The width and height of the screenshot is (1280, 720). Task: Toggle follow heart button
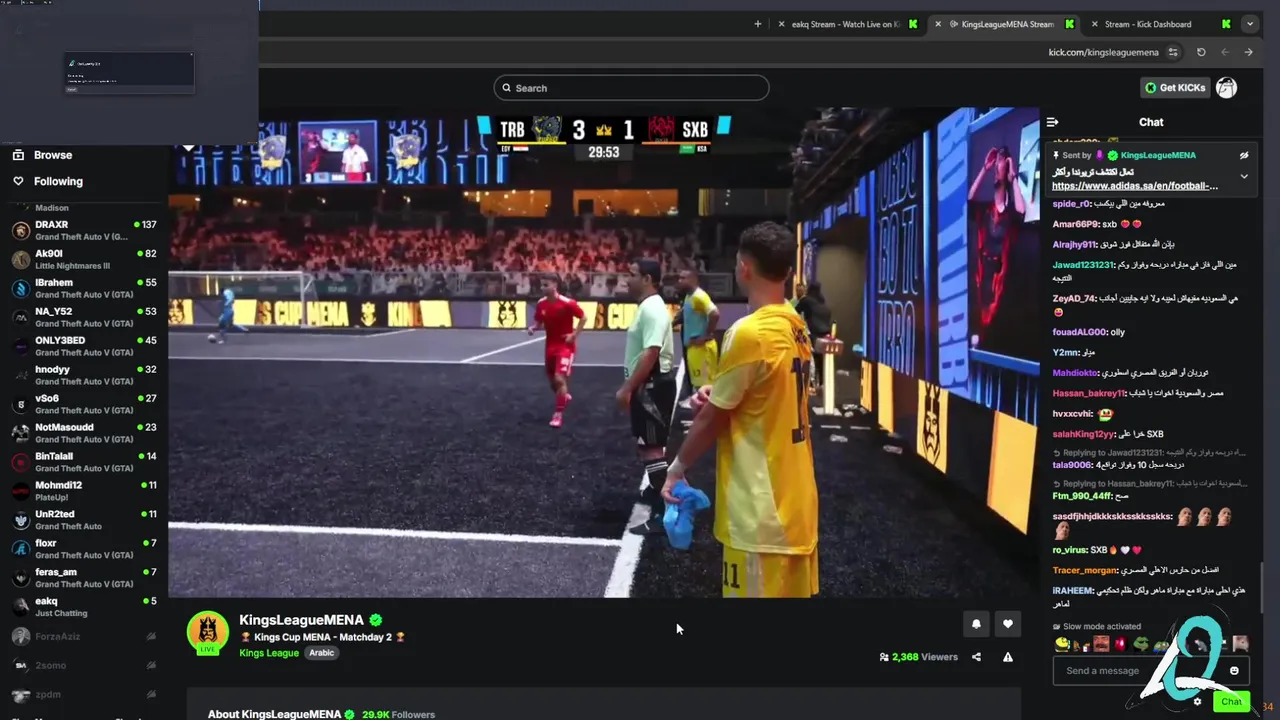[1007, 624]
